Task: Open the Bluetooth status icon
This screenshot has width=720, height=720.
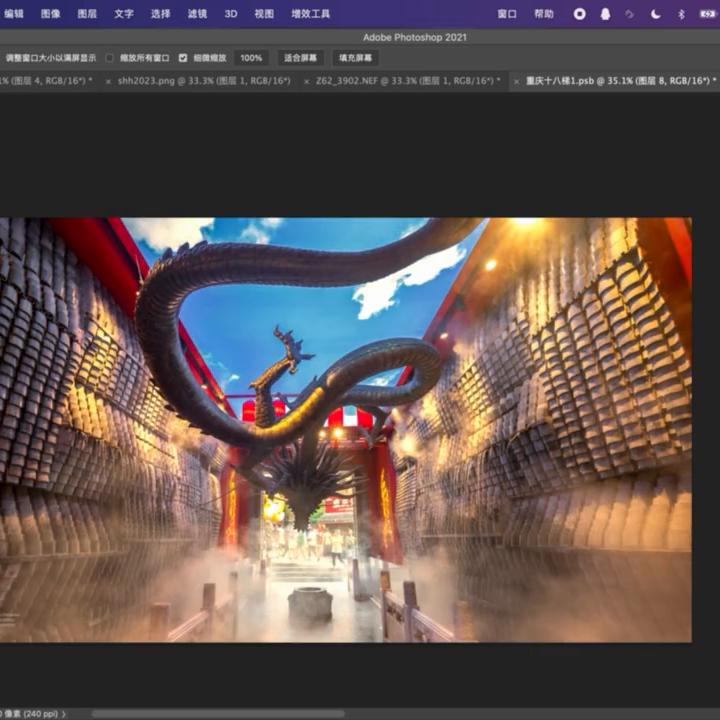Action: click(x=681, y=14)
